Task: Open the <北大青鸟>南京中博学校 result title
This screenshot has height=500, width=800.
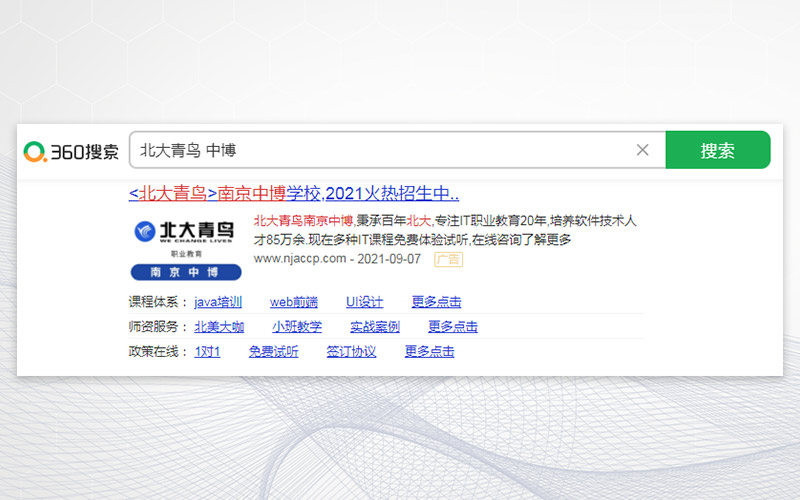Action: click(x=294, y=194)
